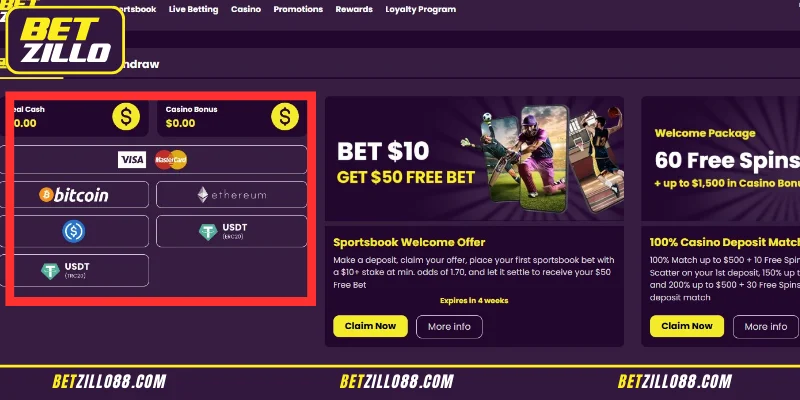The image size is (800, 400).
Task: Select the Visa and MasterCard deposit option
Action: tap(152, 160)
